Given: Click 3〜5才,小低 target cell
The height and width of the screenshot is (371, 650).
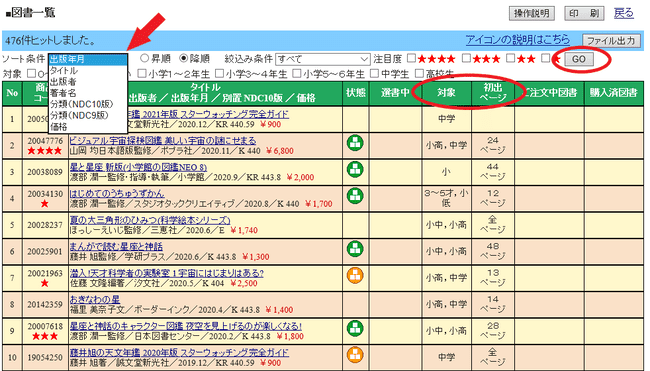Looking at the screenshot, I should point(446,199).
